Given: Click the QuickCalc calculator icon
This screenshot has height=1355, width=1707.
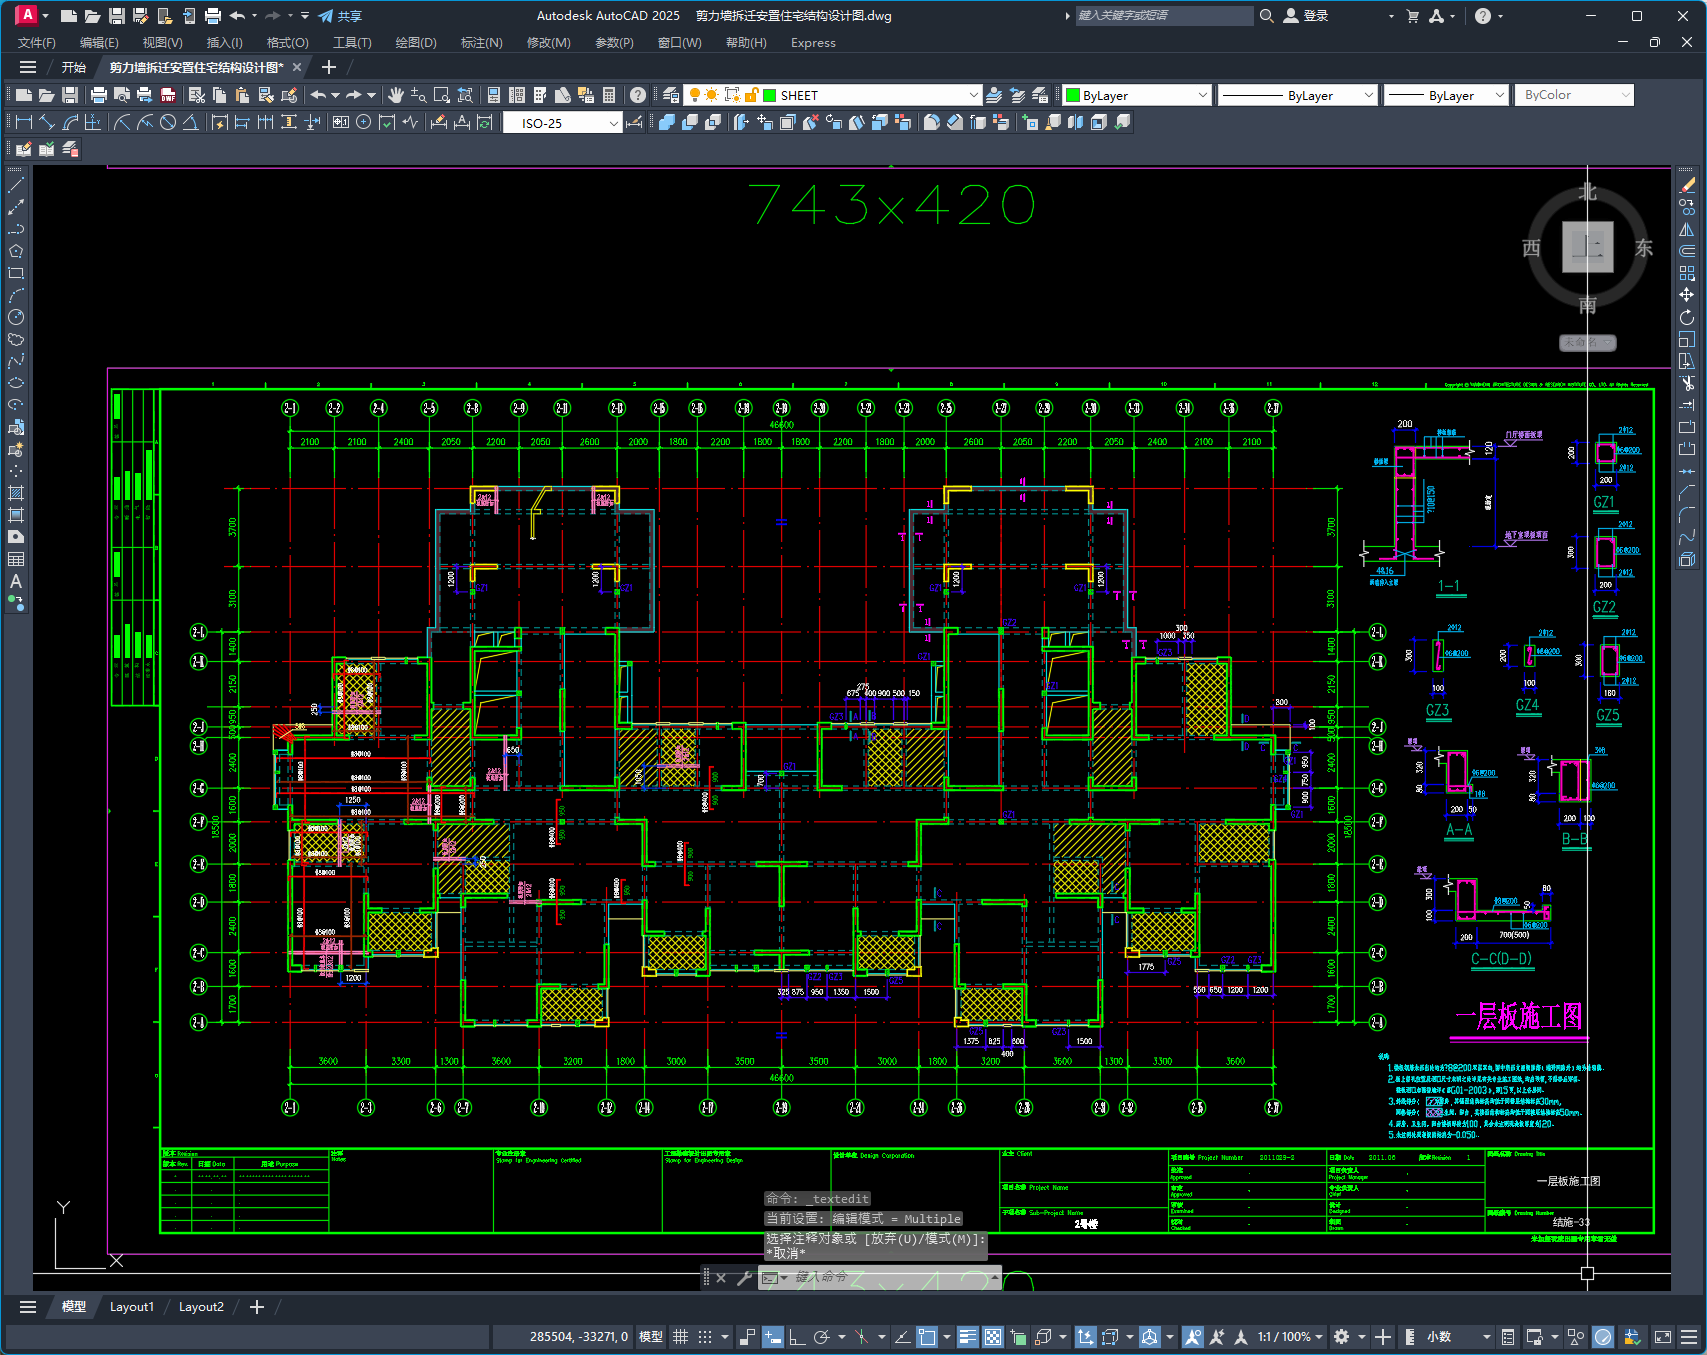Looking at the screenshot, I should click(x=609, y=95).
